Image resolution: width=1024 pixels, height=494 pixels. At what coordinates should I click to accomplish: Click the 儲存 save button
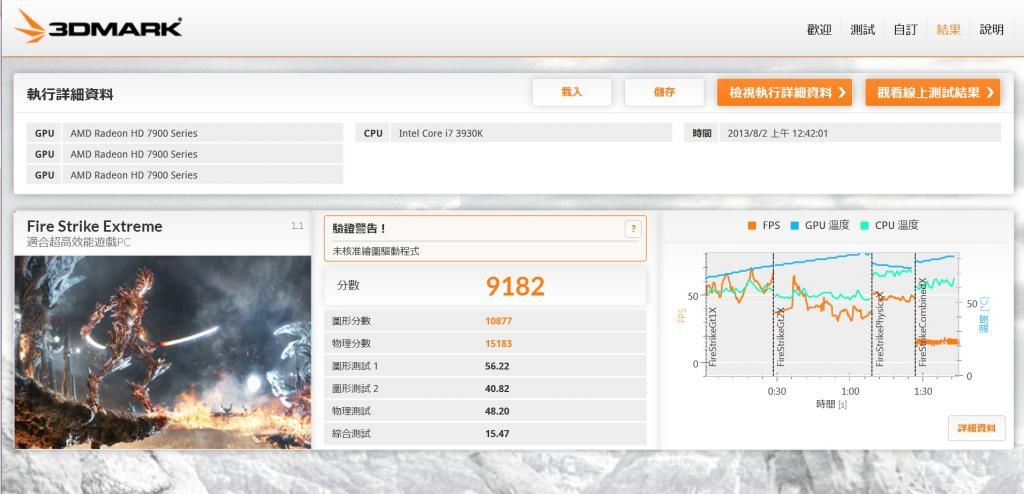click(x=664, y=92)
